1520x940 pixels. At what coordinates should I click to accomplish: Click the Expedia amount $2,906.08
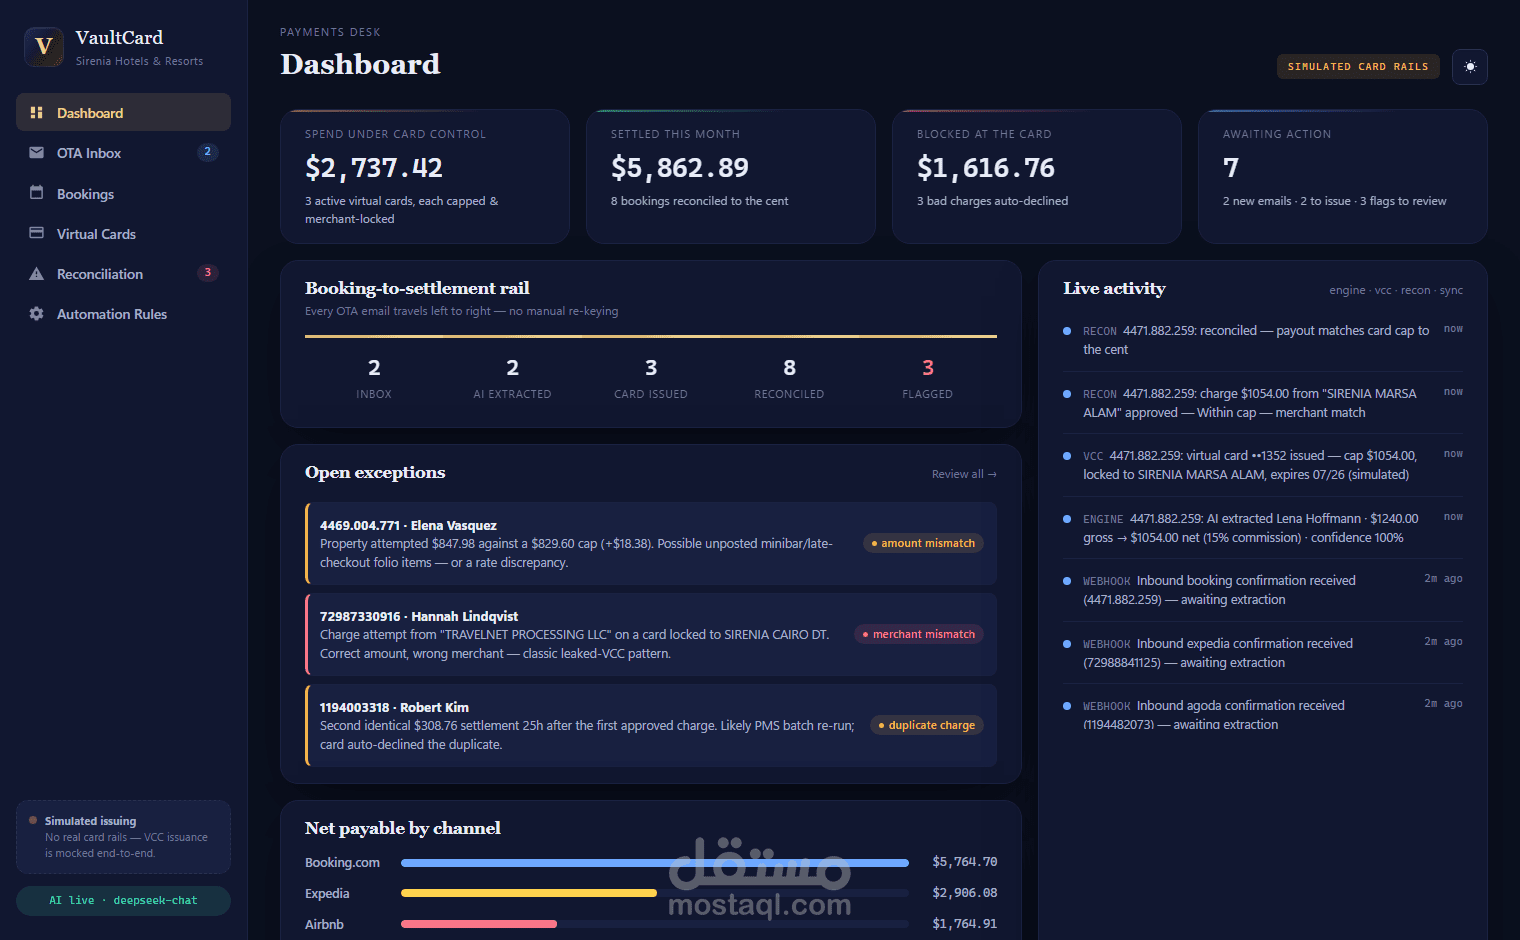[965, 893]
